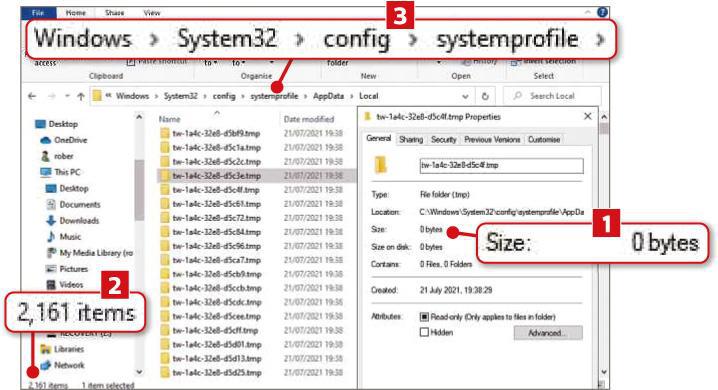Open Documents icon under This PC
718x390 pixels.
(x=51, y=205)
